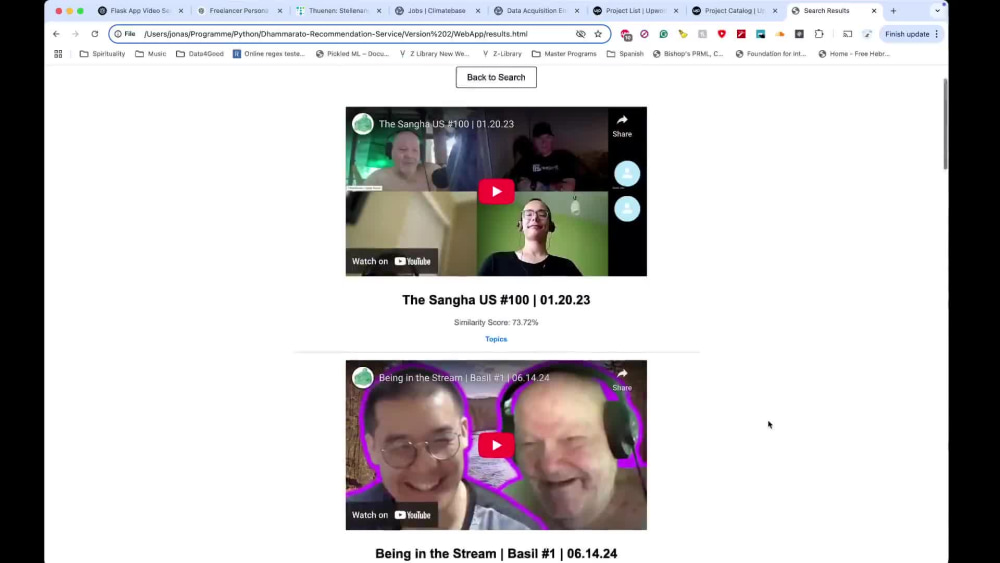This screenshot has height=563, width=1000.
Task: Open the blue picture extension icon
Action: click(760, 34)
